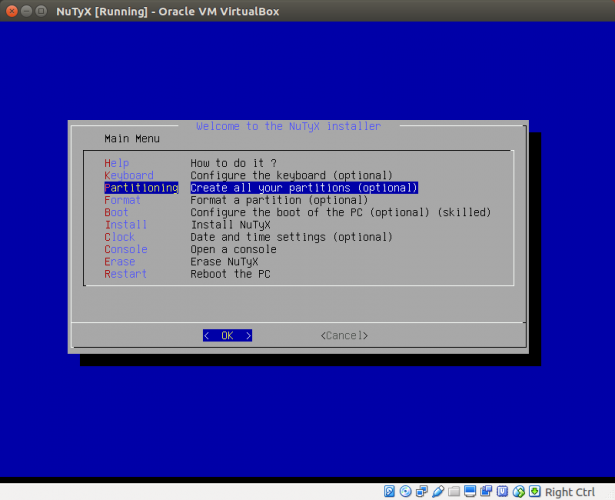Choose Install from the main menu
The height and width of the screenshot is (500, 615).
click(x=126, y=225)
